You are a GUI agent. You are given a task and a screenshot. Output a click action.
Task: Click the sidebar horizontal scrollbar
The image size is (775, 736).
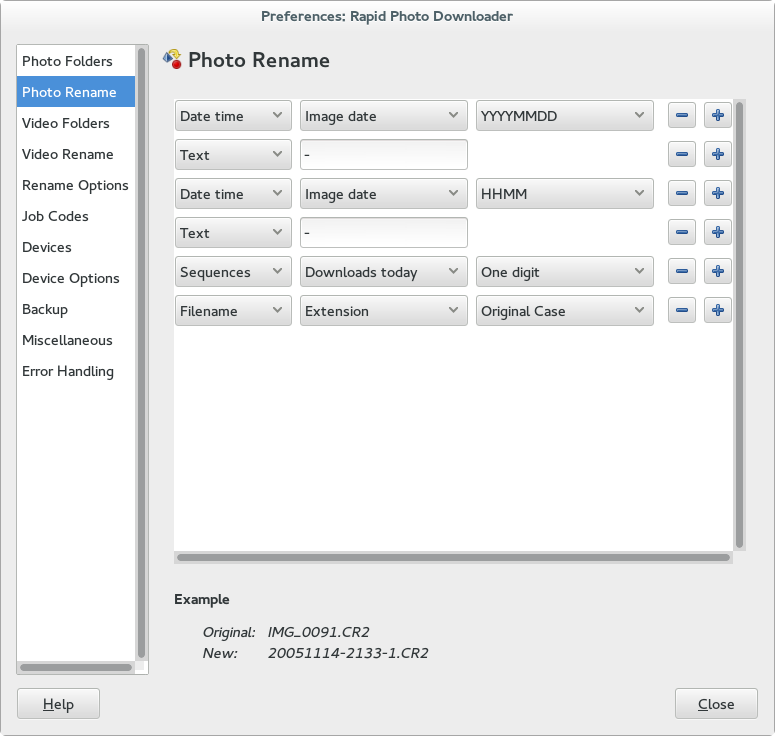(x=76, y=667)
